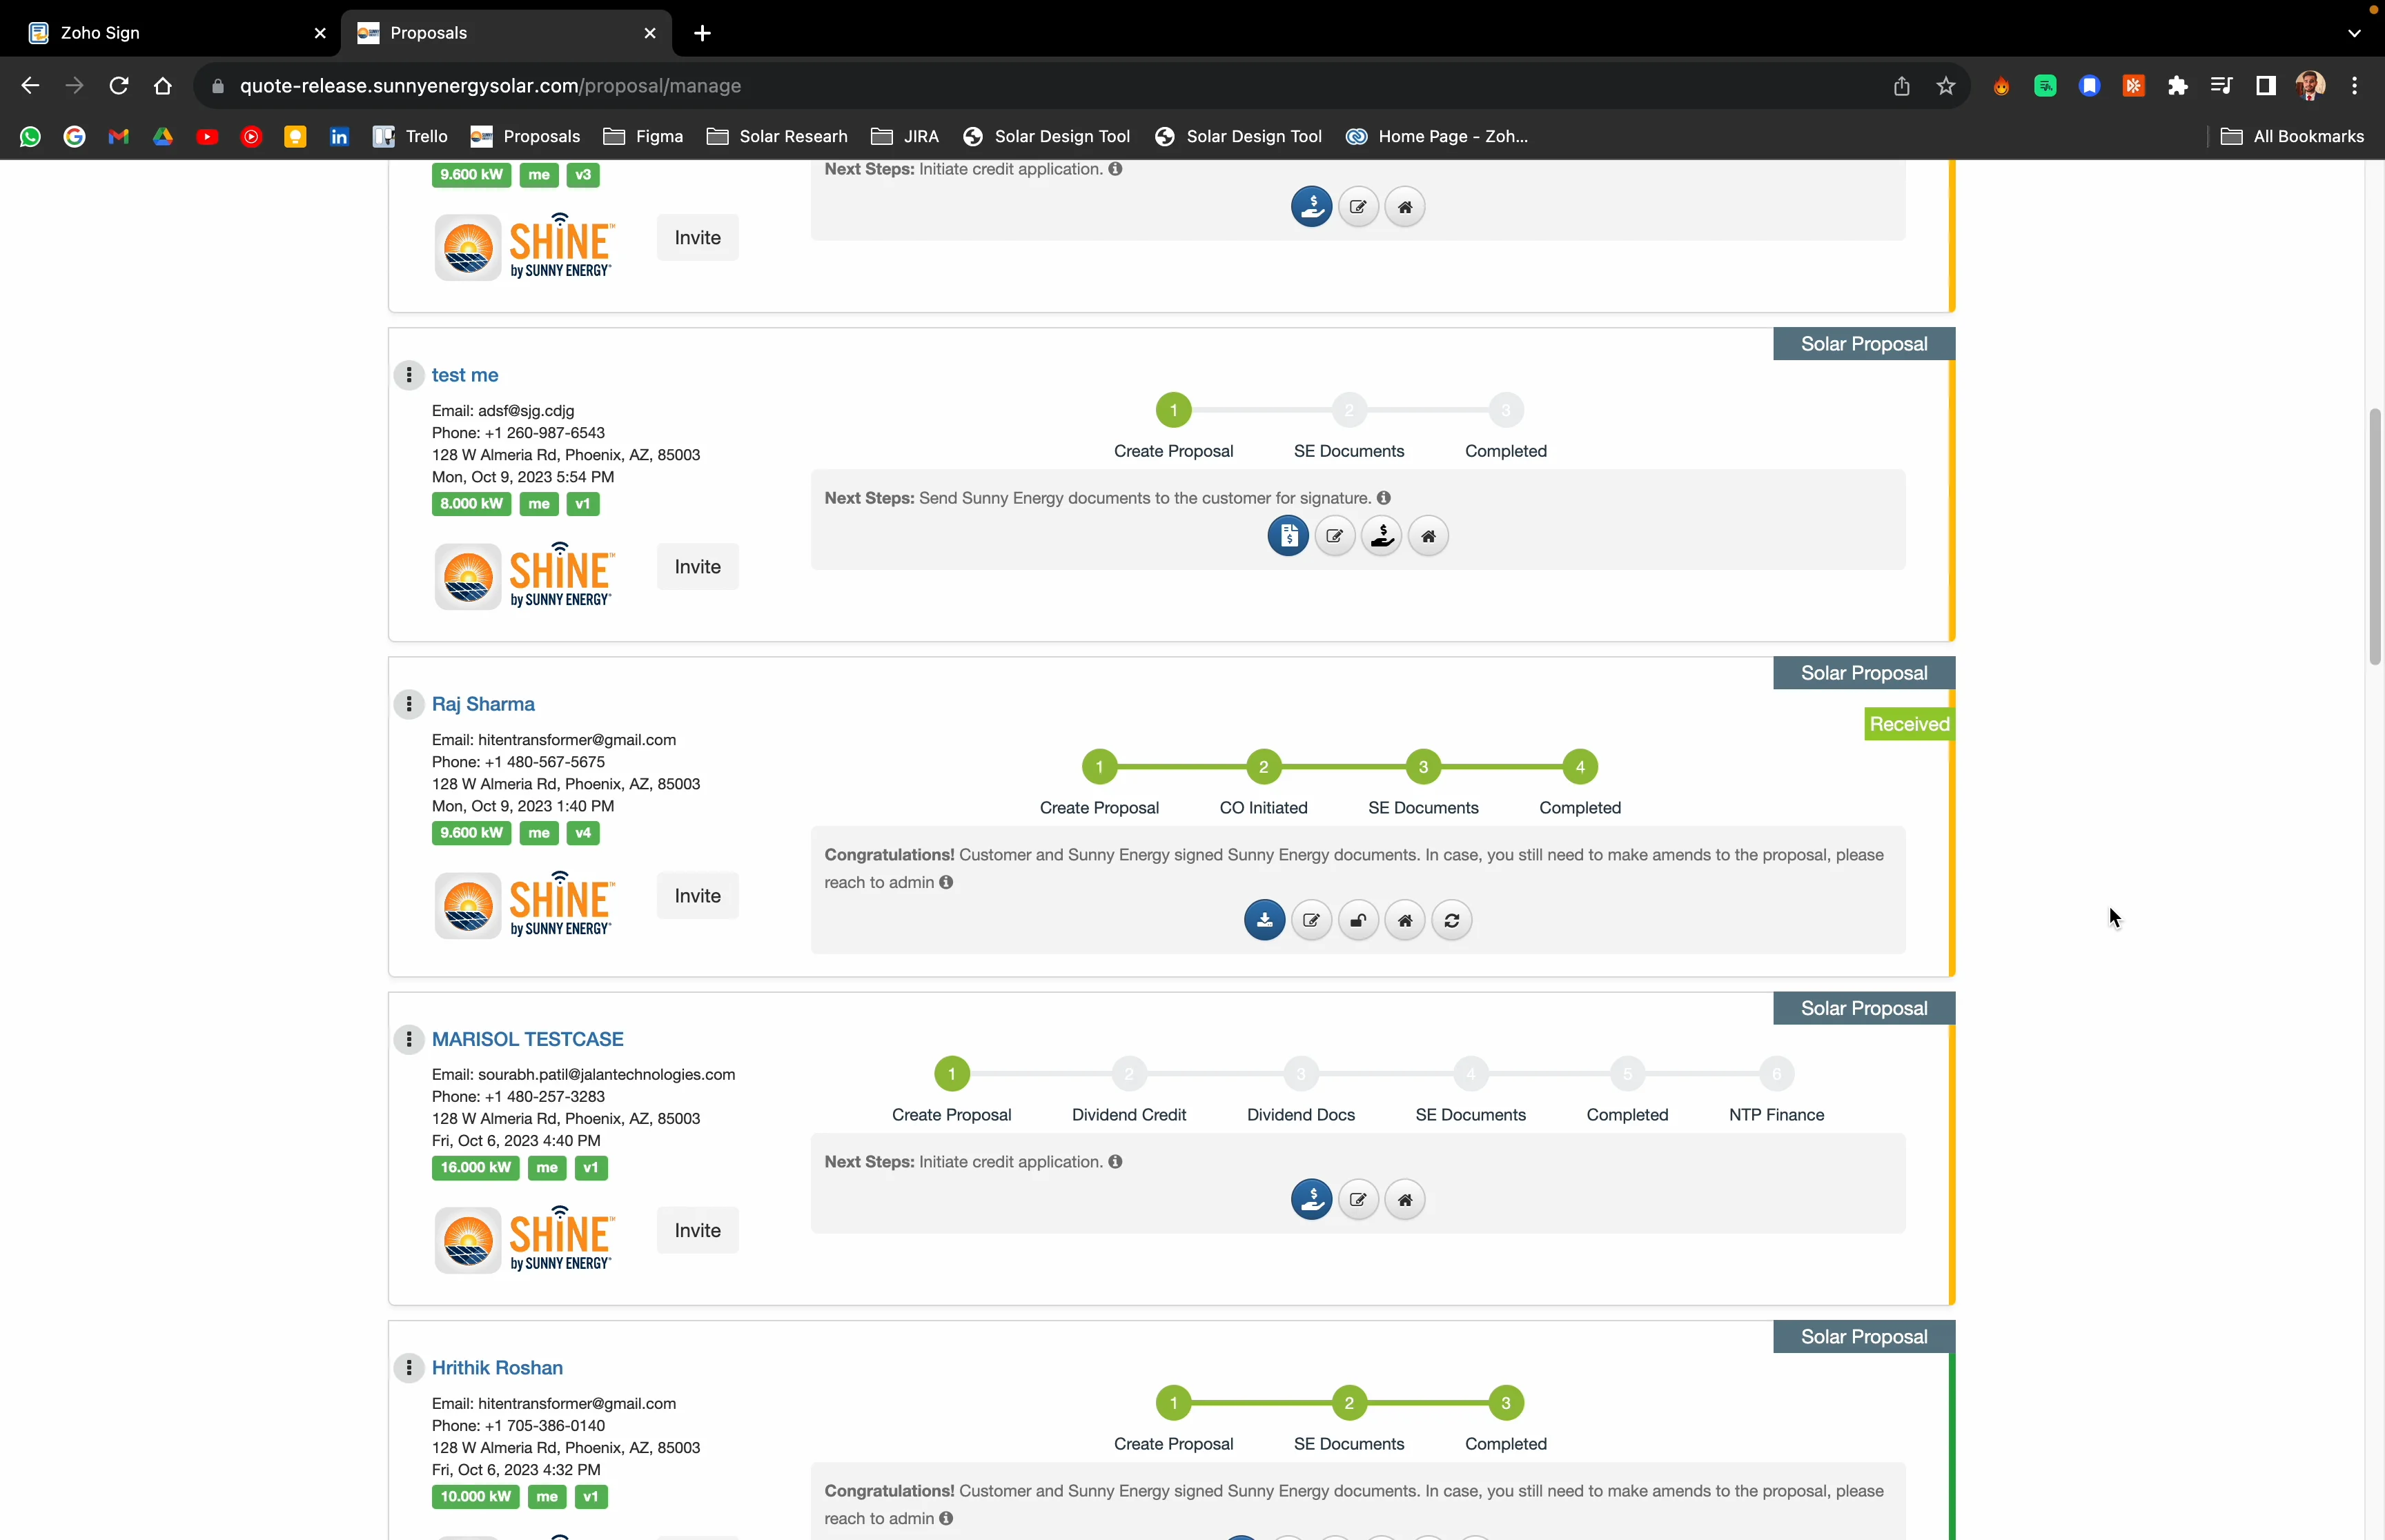Click the CO Initiated step circle in Raj Sharma's progress bar
The height and width of the screenshot is (1540, 2385).
point(1262,767)
